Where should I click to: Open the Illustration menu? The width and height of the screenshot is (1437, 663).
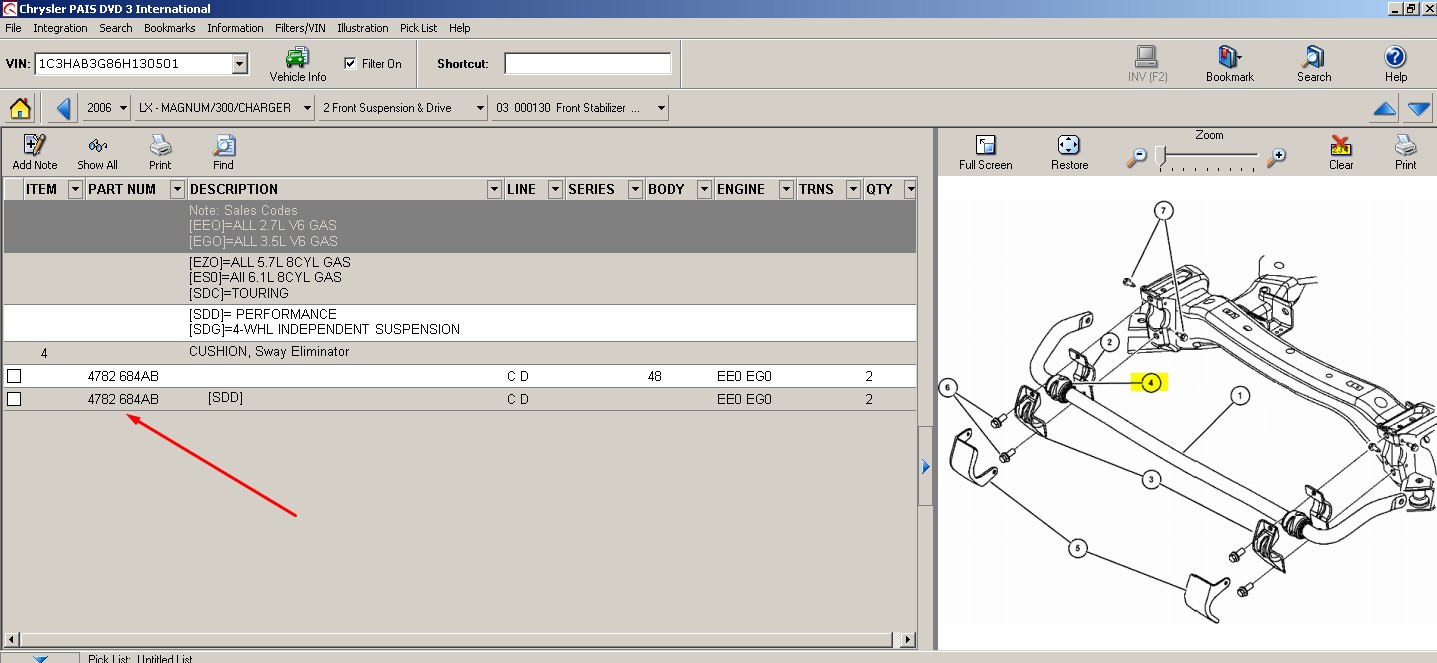[x=363, y=28]
